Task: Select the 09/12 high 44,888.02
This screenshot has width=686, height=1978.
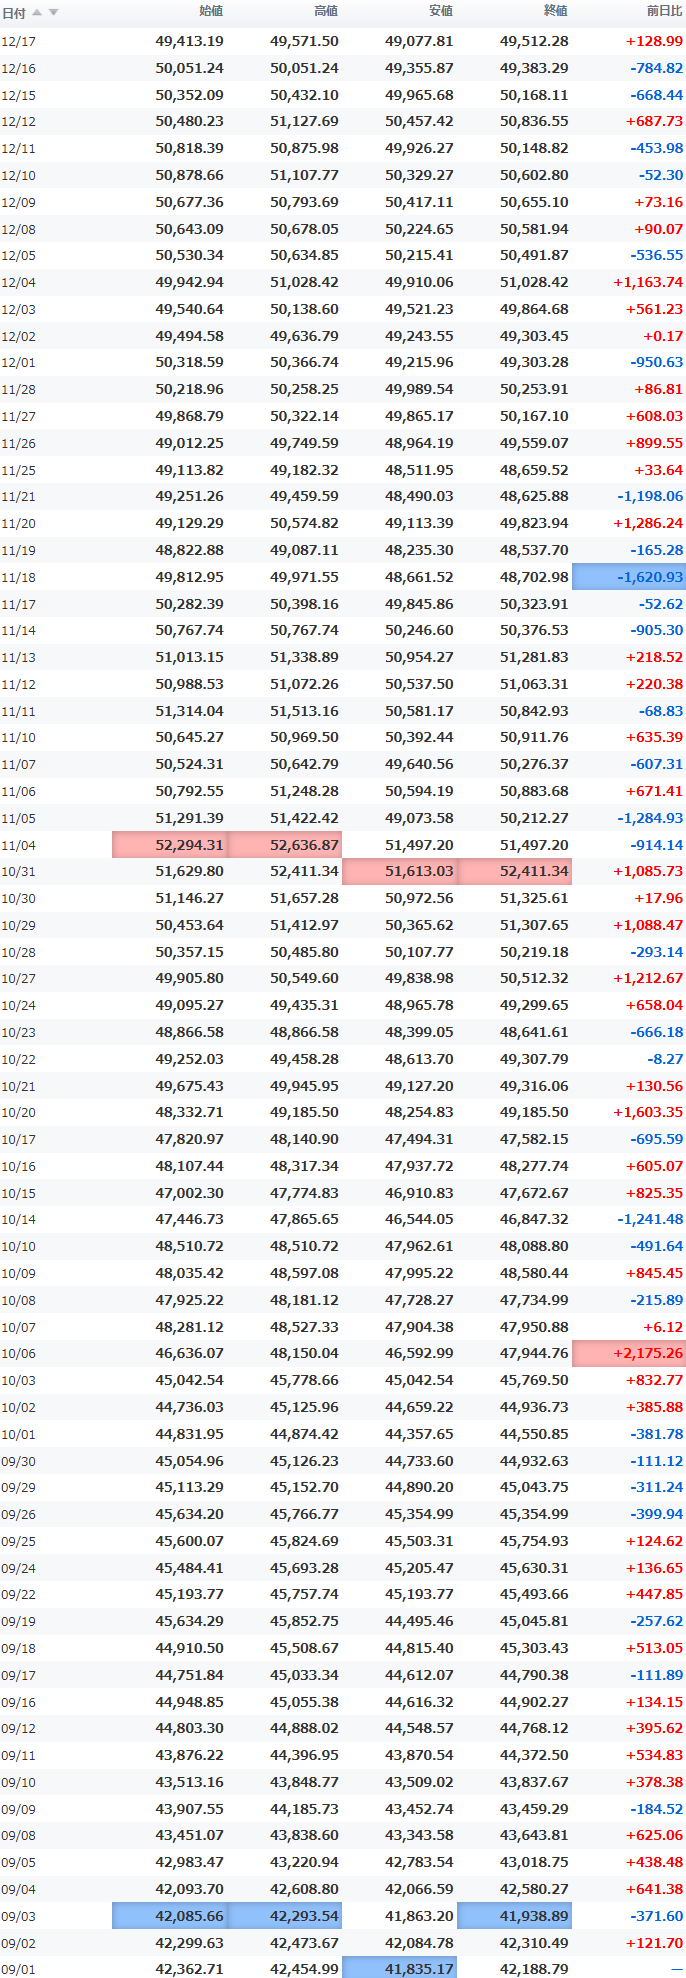Action: click(x=304, y=1728)
